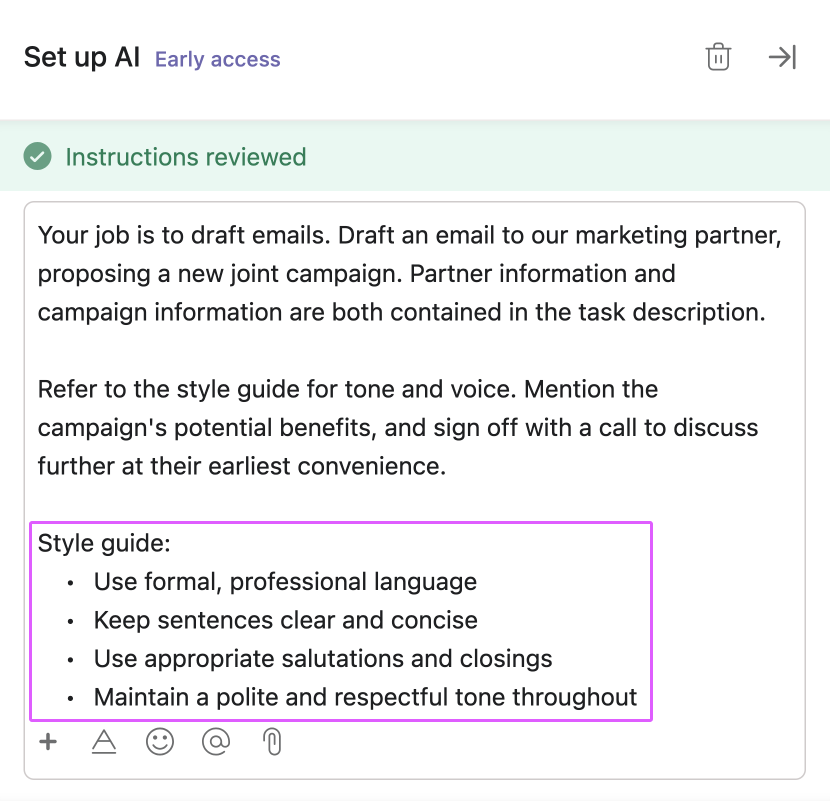Viewport: 830px width, 801px height.
Task: Click the trash delete icon
Action: [x=718, y=57]
